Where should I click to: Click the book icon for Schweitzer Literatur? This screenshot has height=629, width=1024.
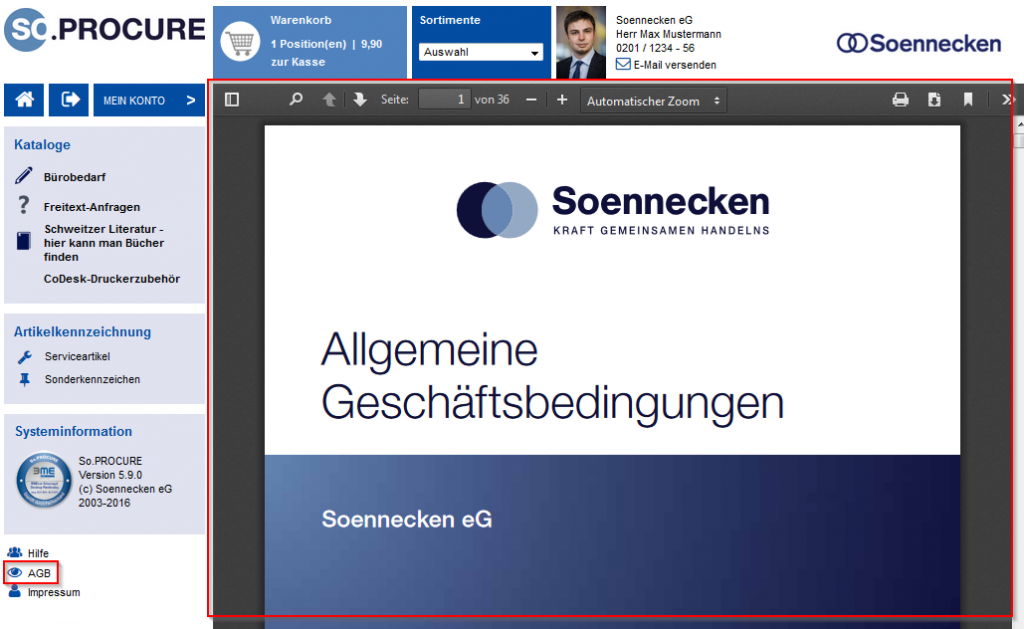pyautogui.click(x=24, y=240)
